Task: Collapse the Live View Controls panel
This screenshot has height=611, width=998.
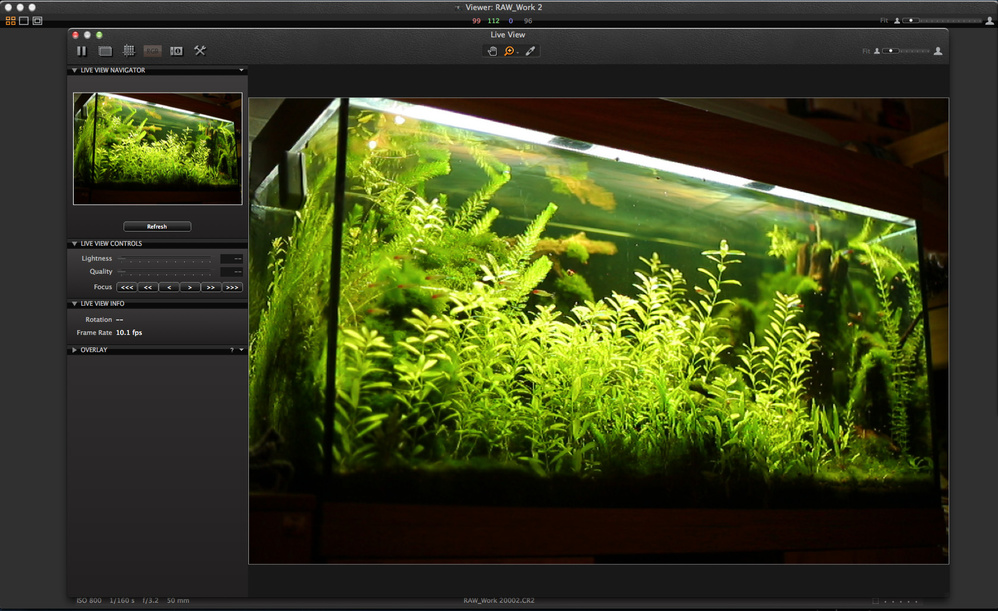Action: tap(74, 244)
